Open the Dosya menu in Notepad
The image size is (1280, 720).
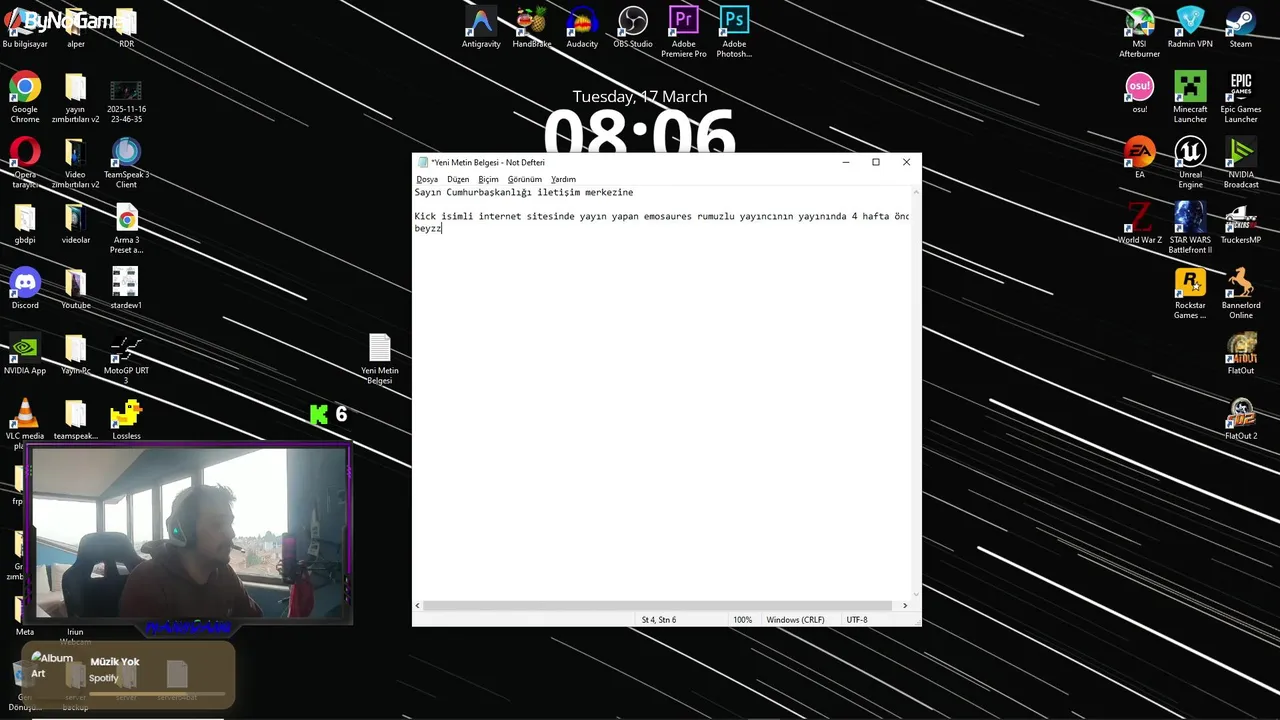pyautogui.click(x=427, y=179)
